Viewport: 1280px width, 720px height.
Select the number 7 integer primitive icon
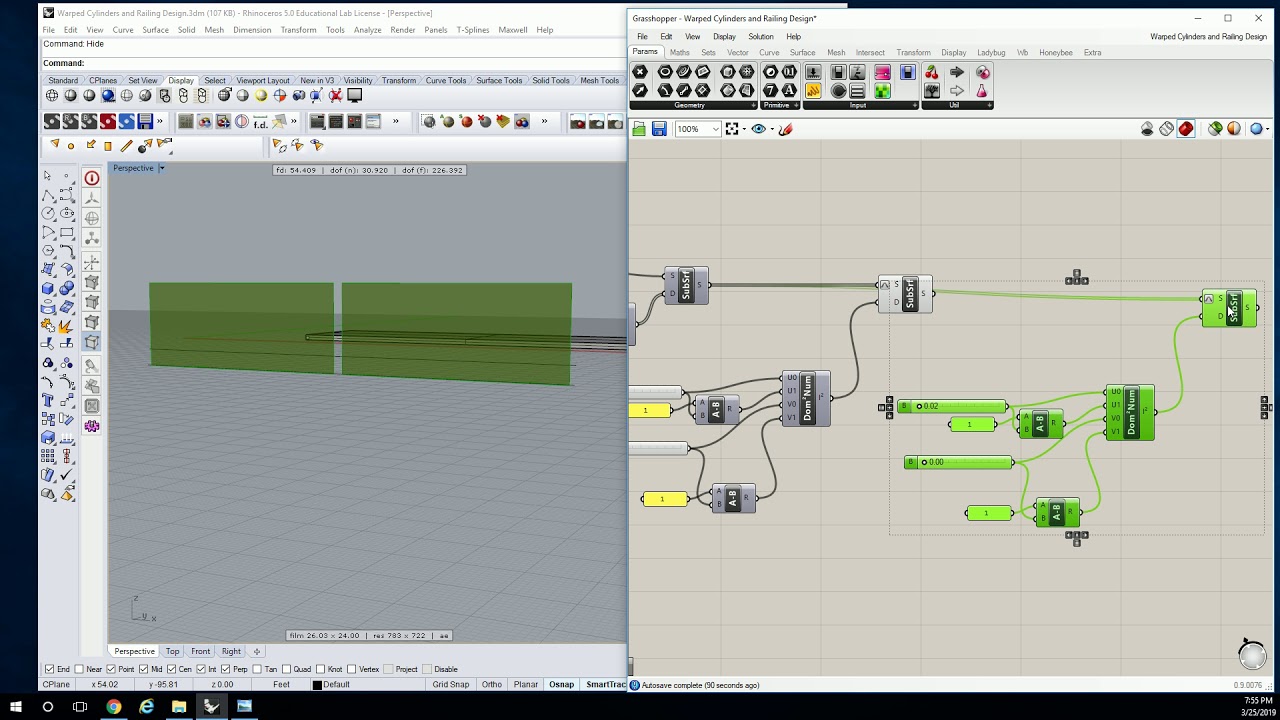770,91
